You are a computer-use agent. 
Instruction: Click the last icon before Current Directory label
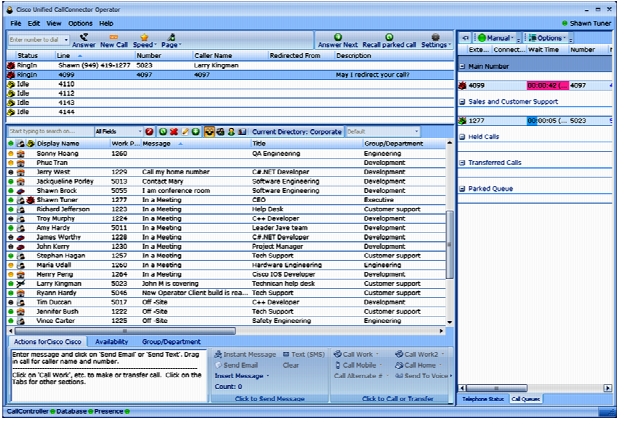coord(242,132)
